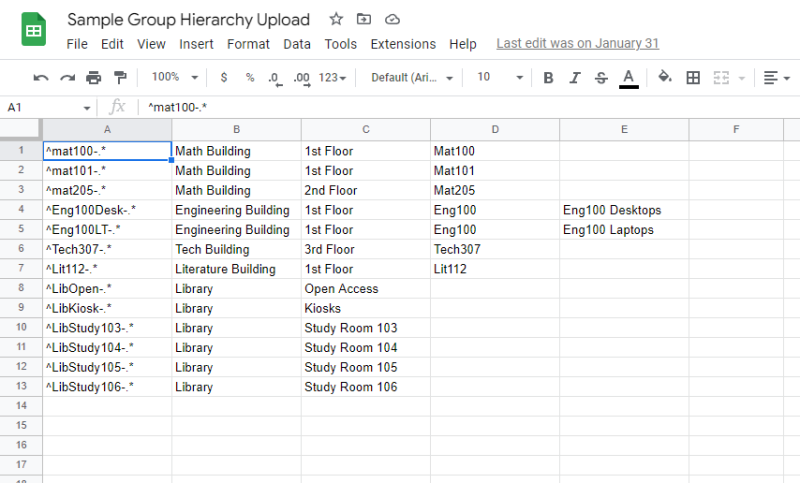Print the spreadsheet using the printer icon

coord(94,78)
